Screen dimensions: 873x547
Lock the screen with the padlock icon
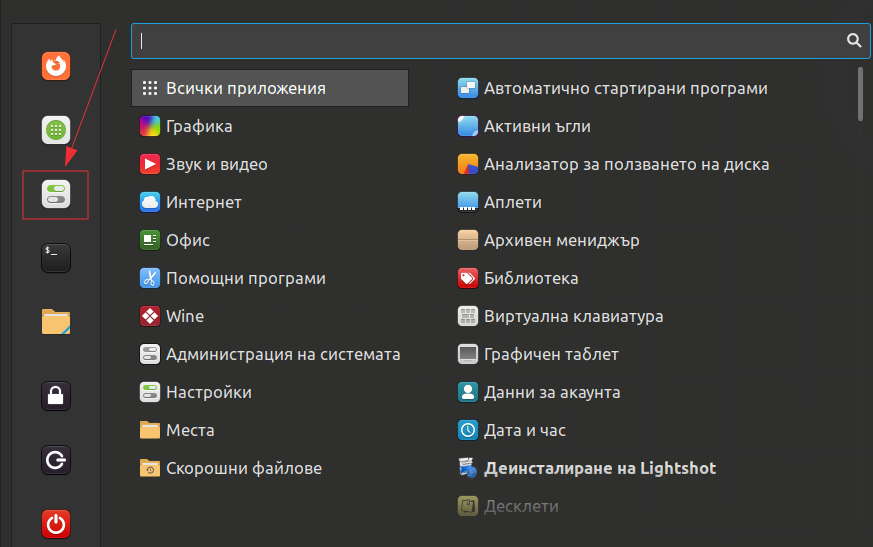(x=56, y=396)
